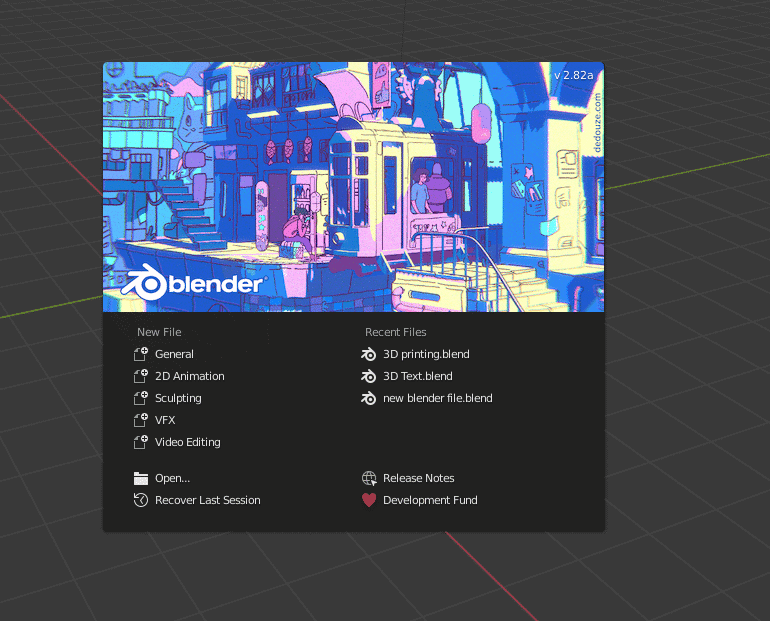Image resolution: width=770 pixels, height=621 pixels.
Task: Open the Release Notes link
Action: (418, 478)
